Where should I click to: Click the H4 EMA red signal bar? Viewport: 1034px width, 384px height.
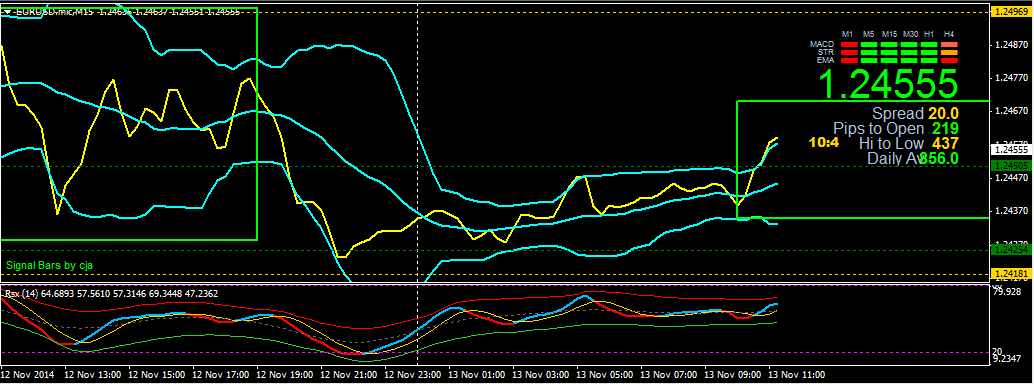[x=950, y=60]
